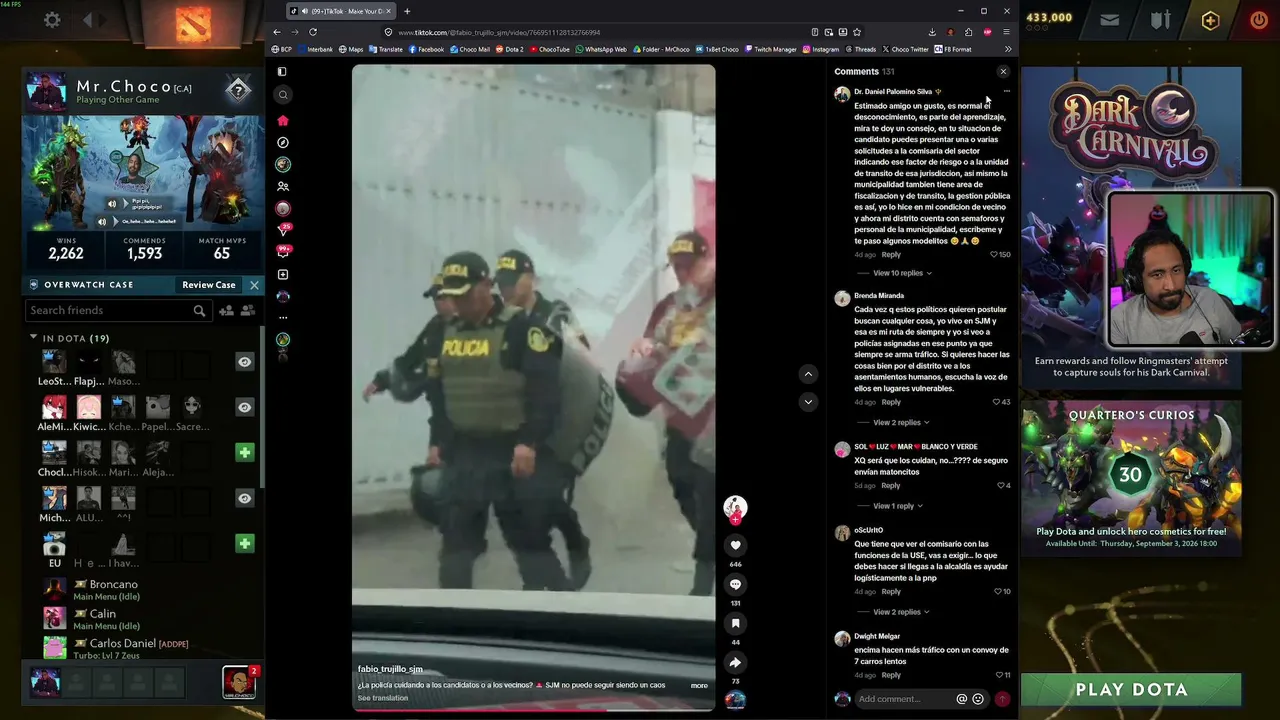1280x720 pixels.
Task: Share the TikTok video with arrow icon
Action: (x=735, y=662)
